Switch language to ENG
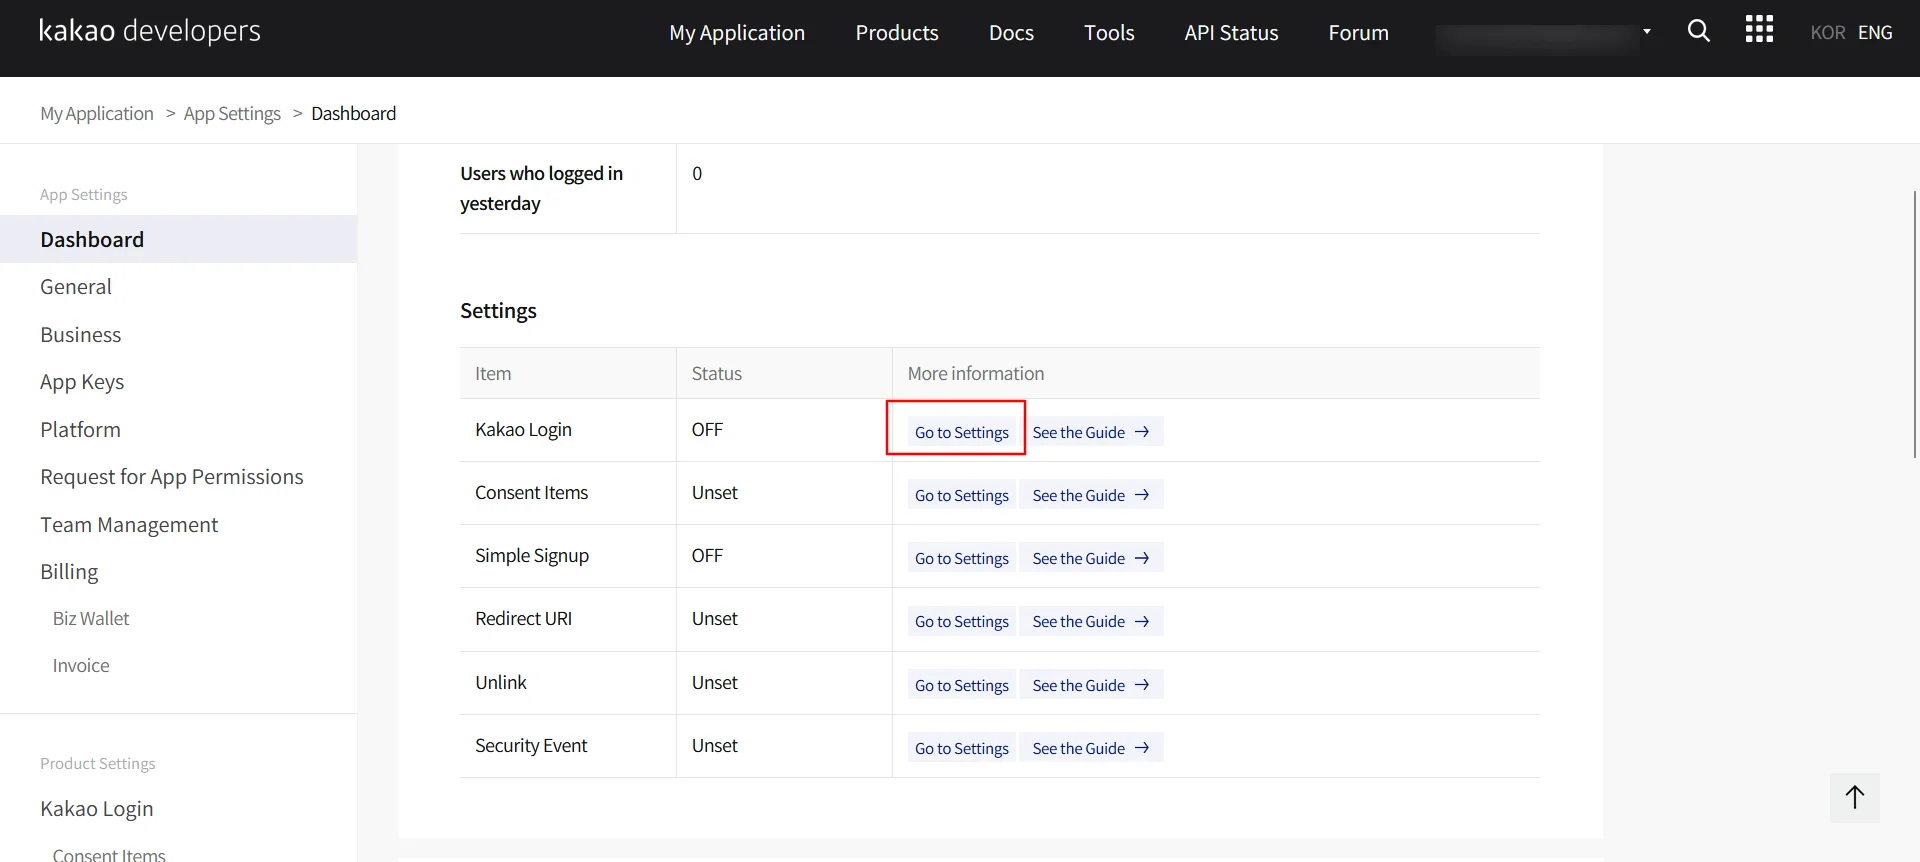Screen dimensions: 1920x862 tap(1875, 32)
